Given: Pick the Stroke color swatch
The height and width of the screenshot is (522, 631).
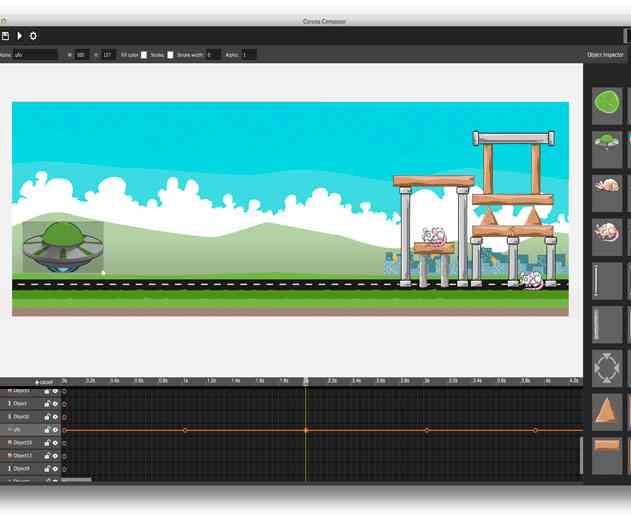Looking at the screenshot, I should coord(170,55).
